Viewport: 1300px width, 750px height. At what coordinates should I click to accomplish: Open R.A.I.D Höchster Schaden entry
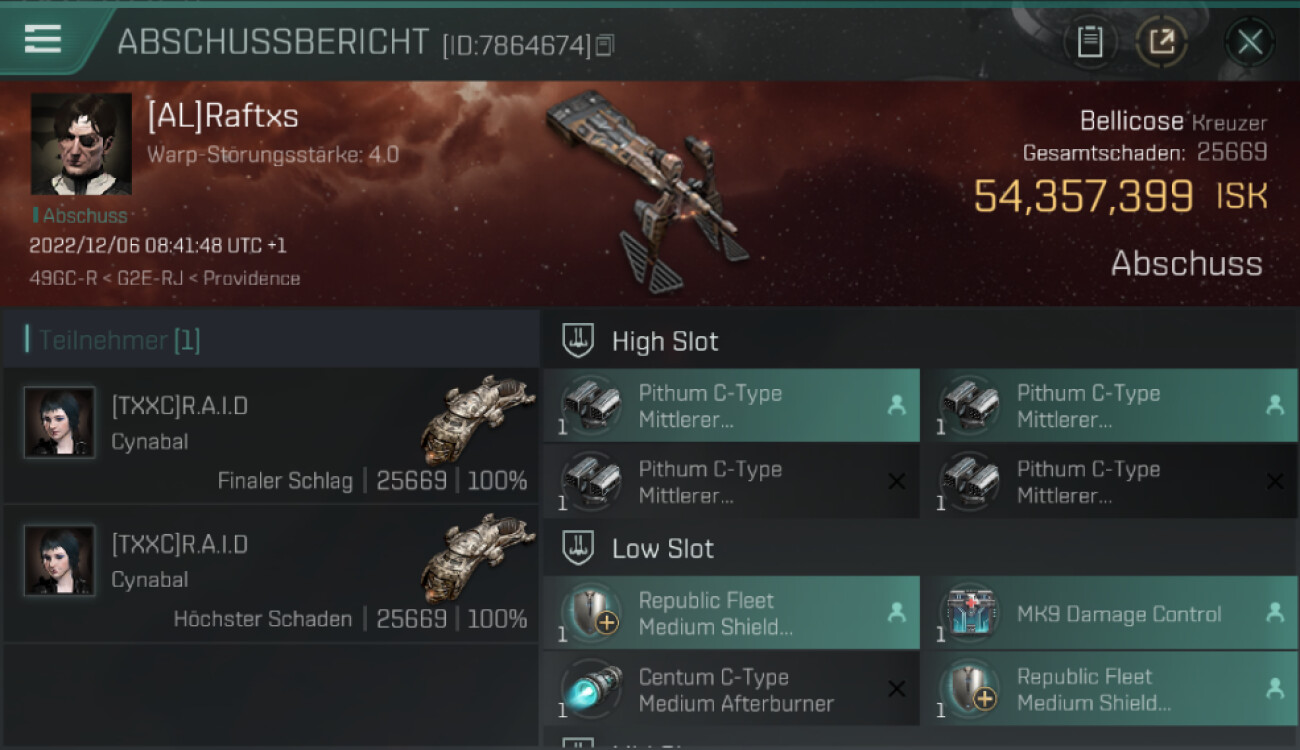271,573
